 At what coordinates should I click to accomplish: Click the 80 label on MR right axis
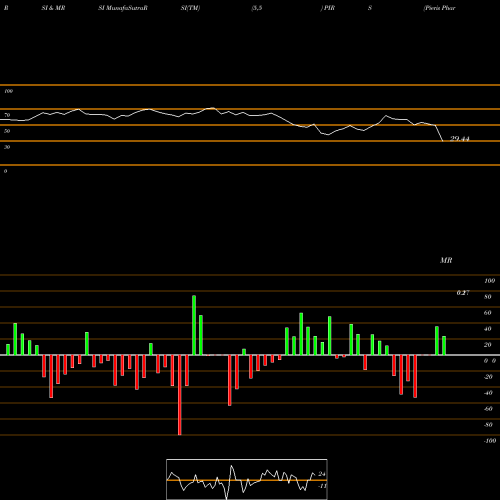pyautogui.click(x=488, y=297)
